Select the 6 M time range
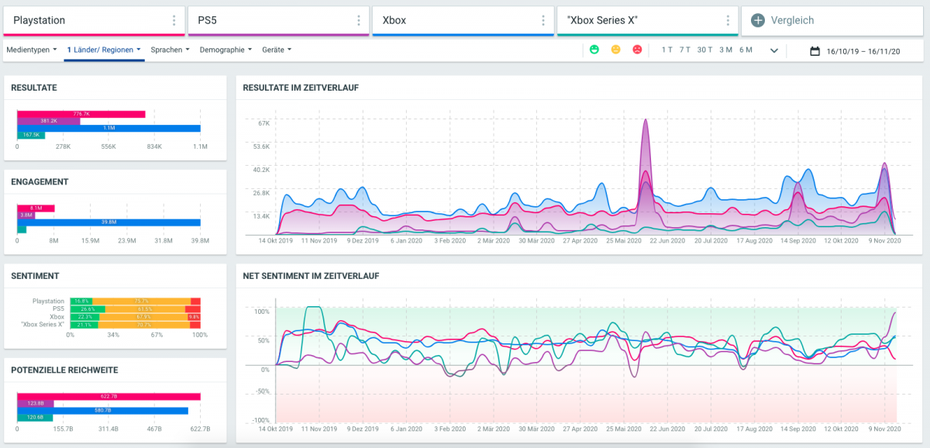Viewport: 930px width, 448px height. (x=746, y=50)
